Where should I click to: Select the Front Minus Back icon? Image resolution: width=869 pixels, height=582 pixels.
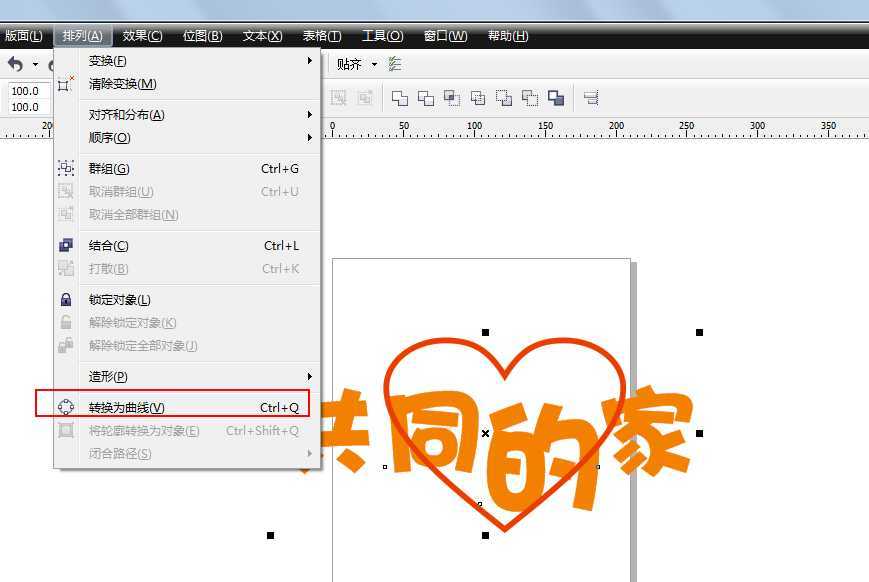coord(503,97)
